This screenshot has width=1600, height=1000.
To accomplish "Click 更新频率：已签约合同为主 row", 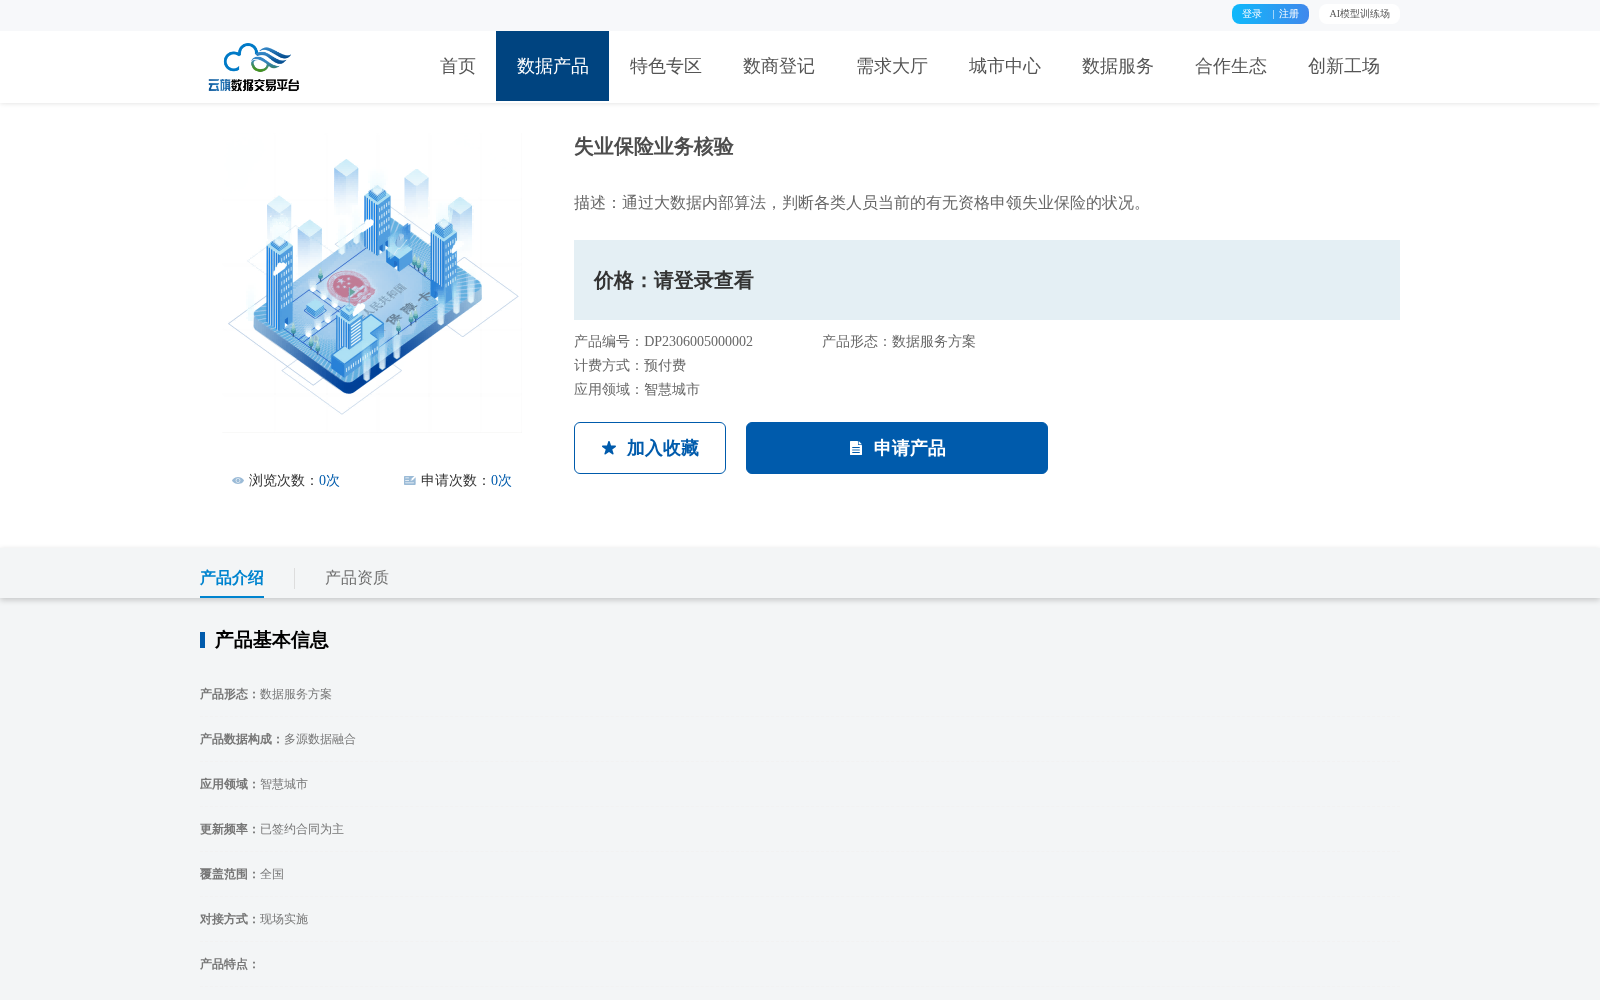I will point(272,829).
